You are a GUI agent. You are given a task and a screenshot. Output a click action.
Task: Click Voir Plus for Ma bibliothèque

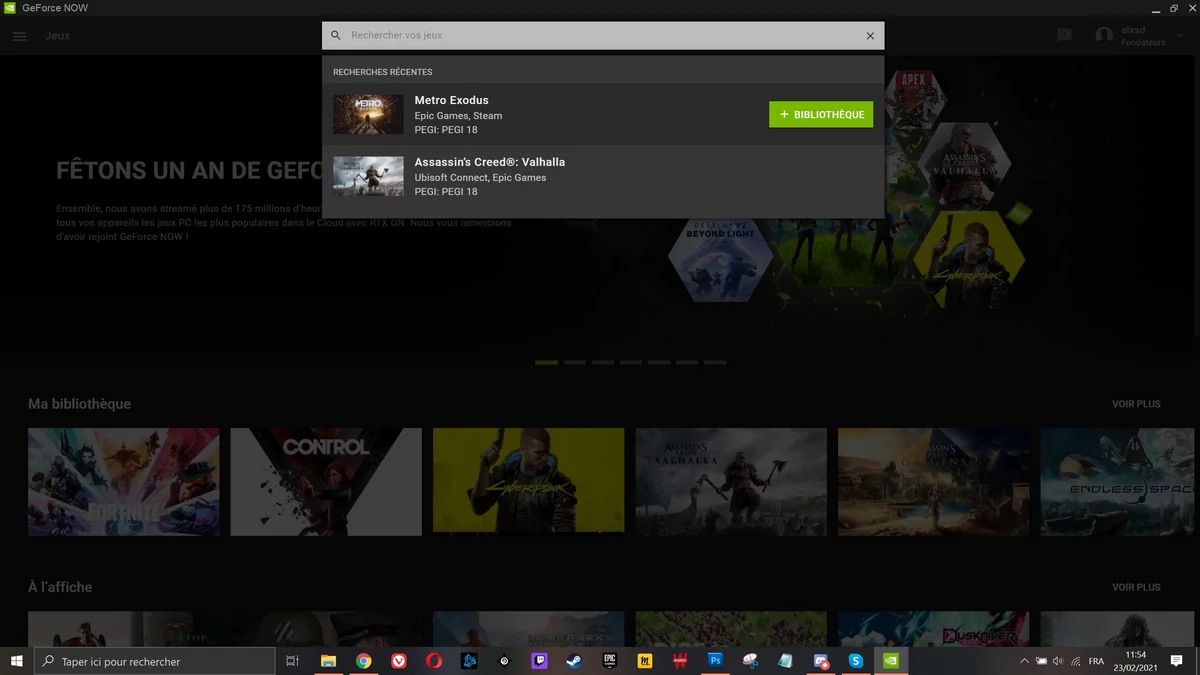1136,404
